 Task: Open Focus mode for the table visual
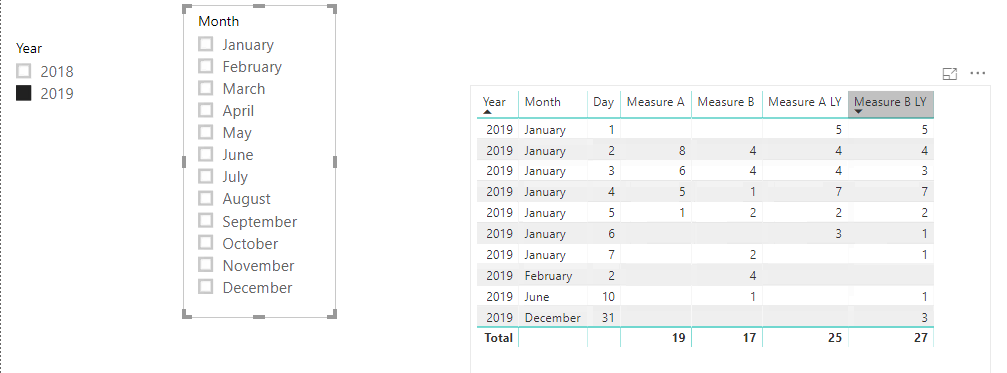pyautogui.click(x=950, y=74)
